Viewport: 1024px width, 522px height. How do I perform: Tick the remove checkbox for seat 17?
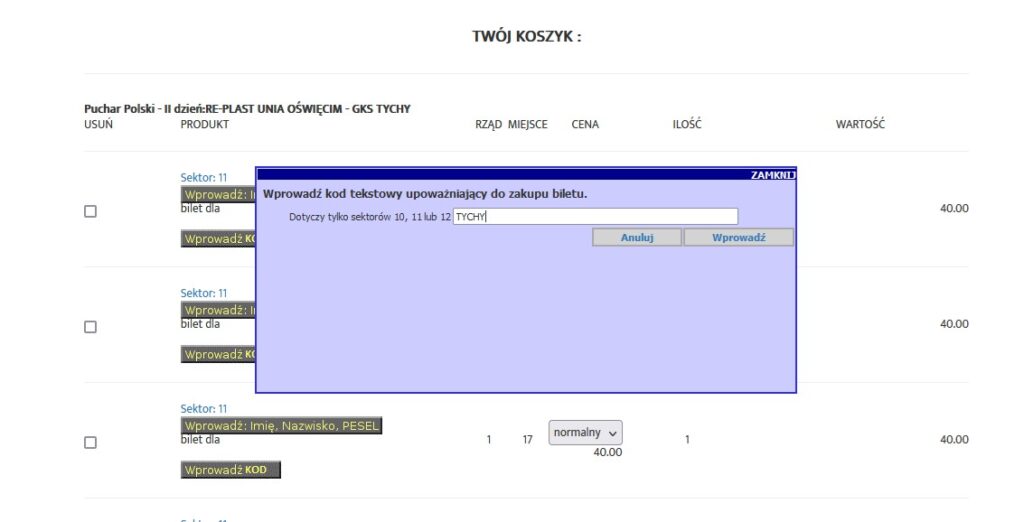91,442
